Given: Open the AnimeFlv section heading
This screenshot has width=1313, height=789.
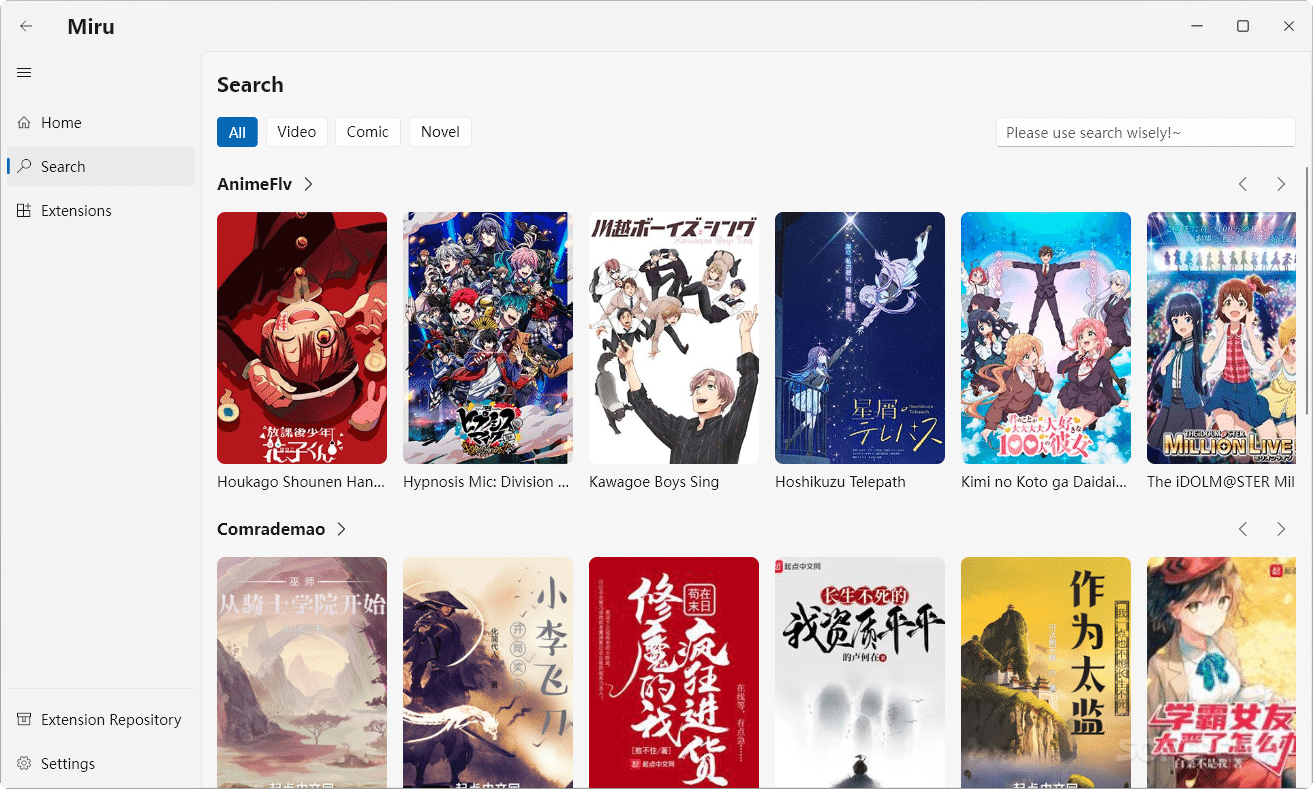Looking at the screenshot, I should [x=254, y=184].
